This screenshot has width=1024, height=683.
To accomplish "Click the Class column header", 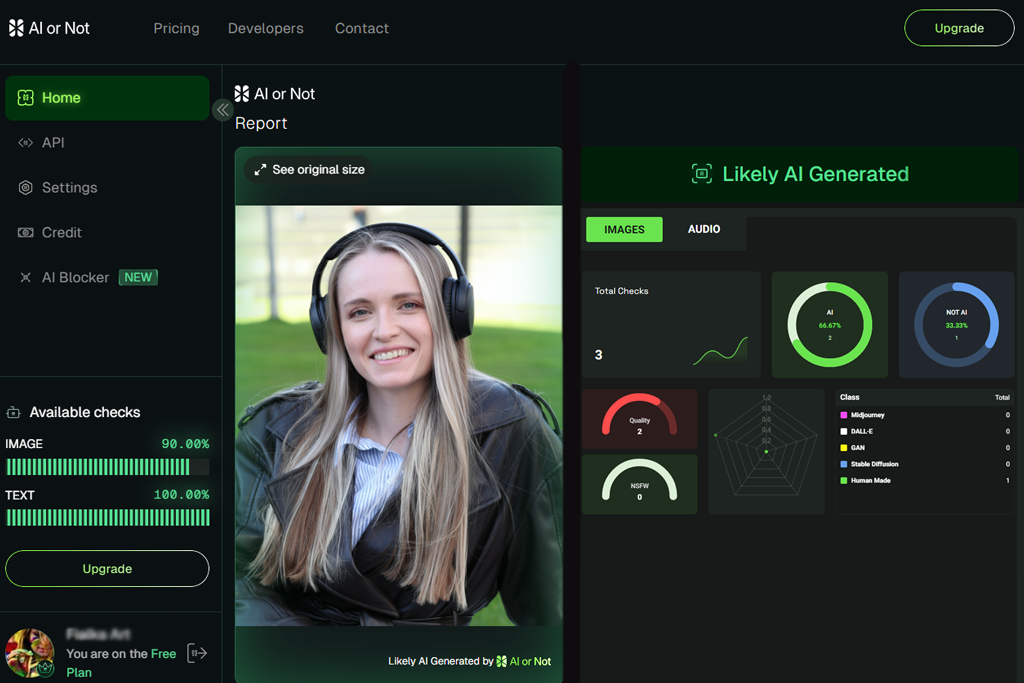I will tap(849, 397).
